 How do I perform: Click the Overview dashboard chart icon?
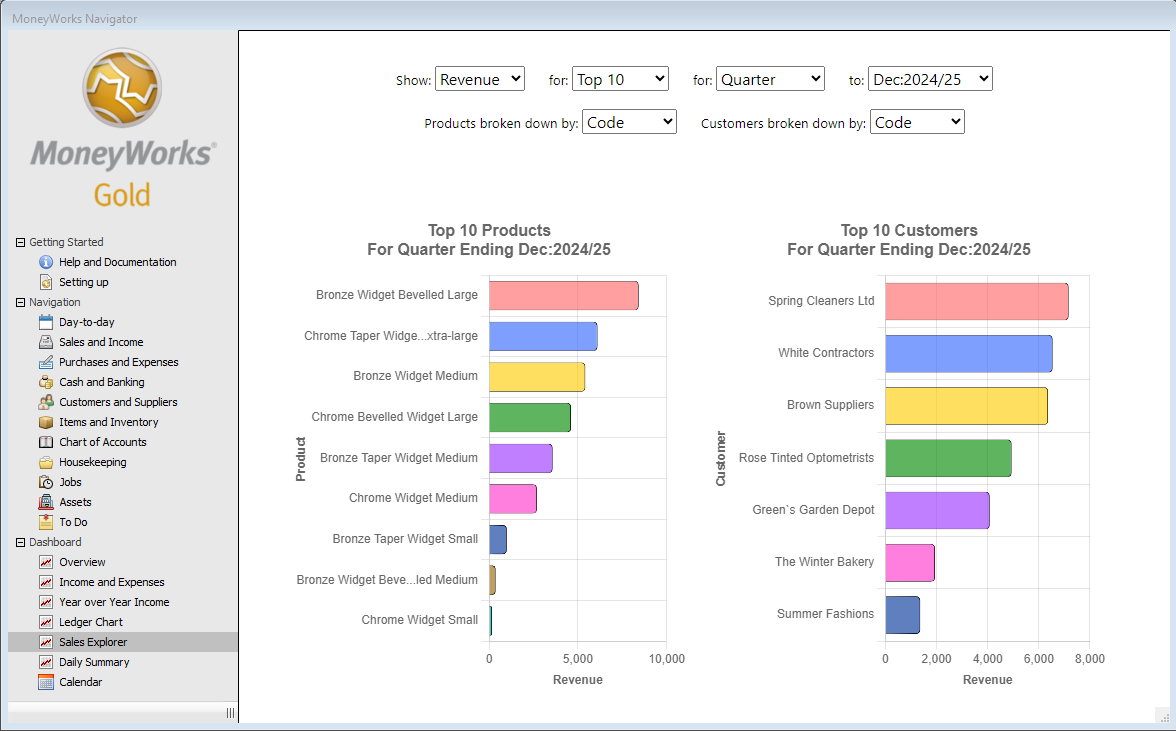tap(46, 562)
